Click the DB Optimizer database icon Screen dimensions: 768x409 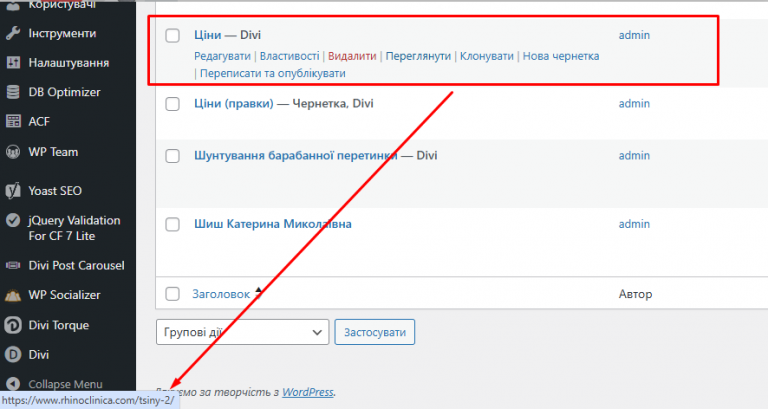pyautogui.click(x=13, y=92)
